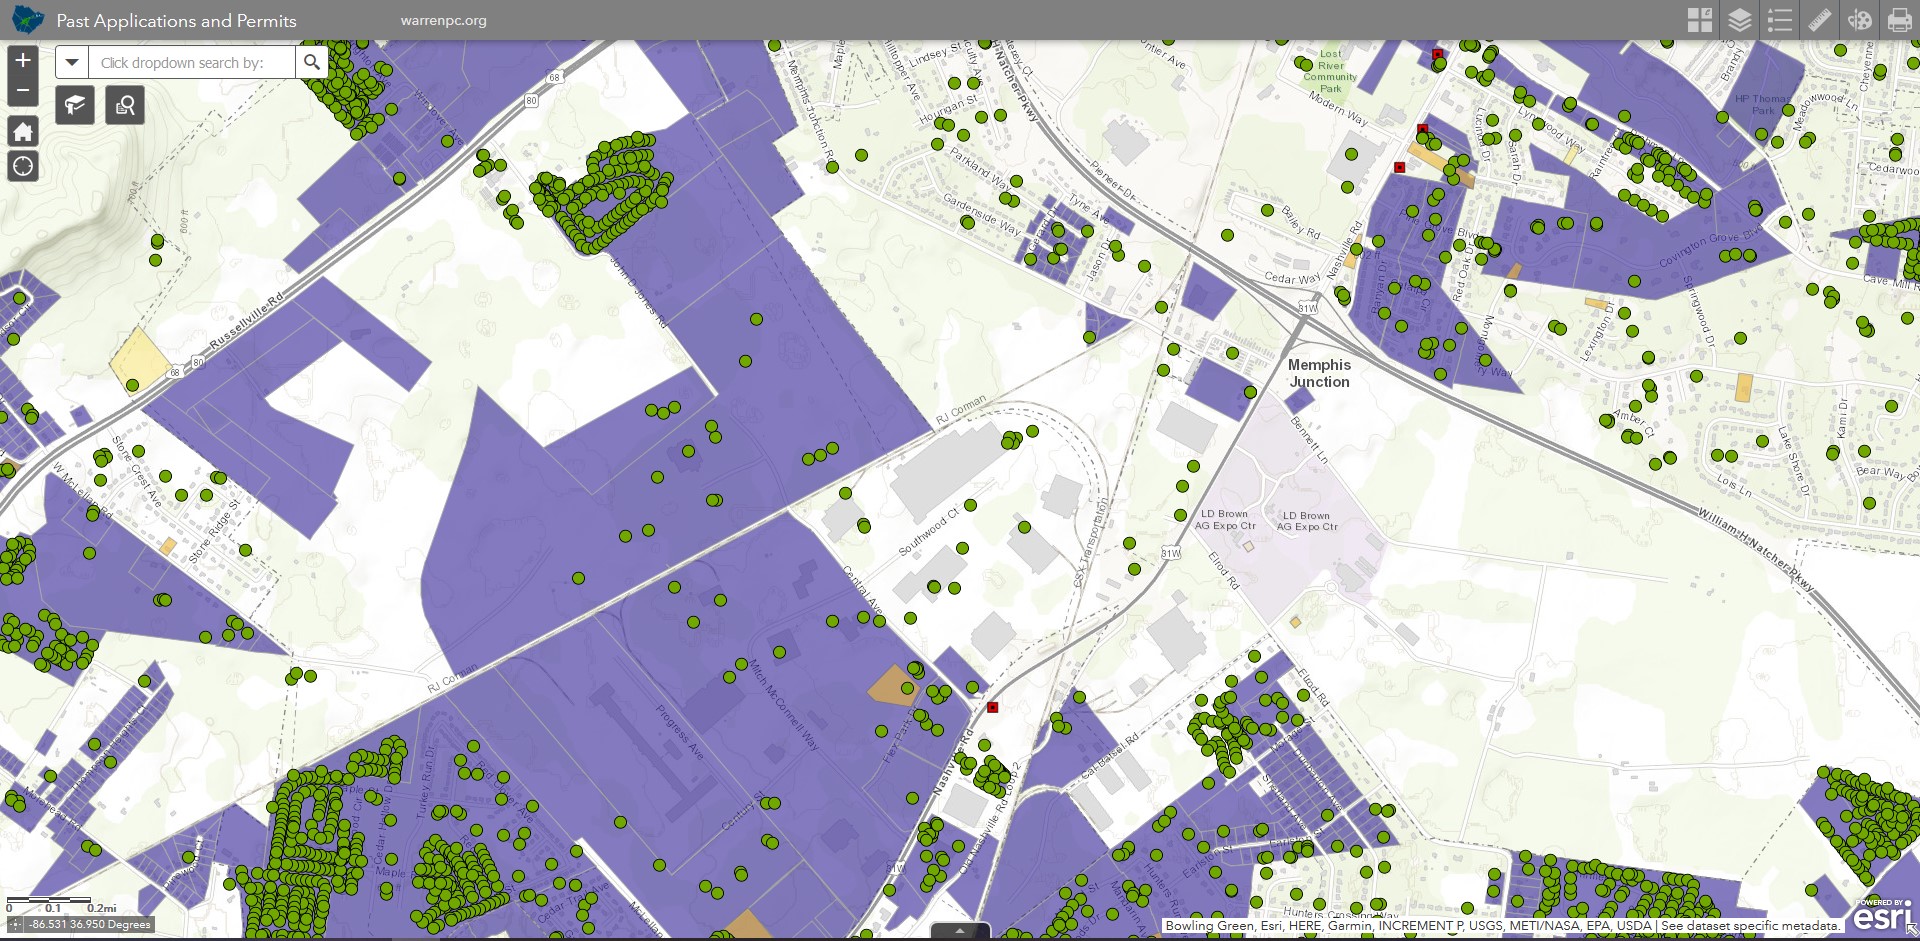Open the Basemap Gallery widget

(1700, 19)
